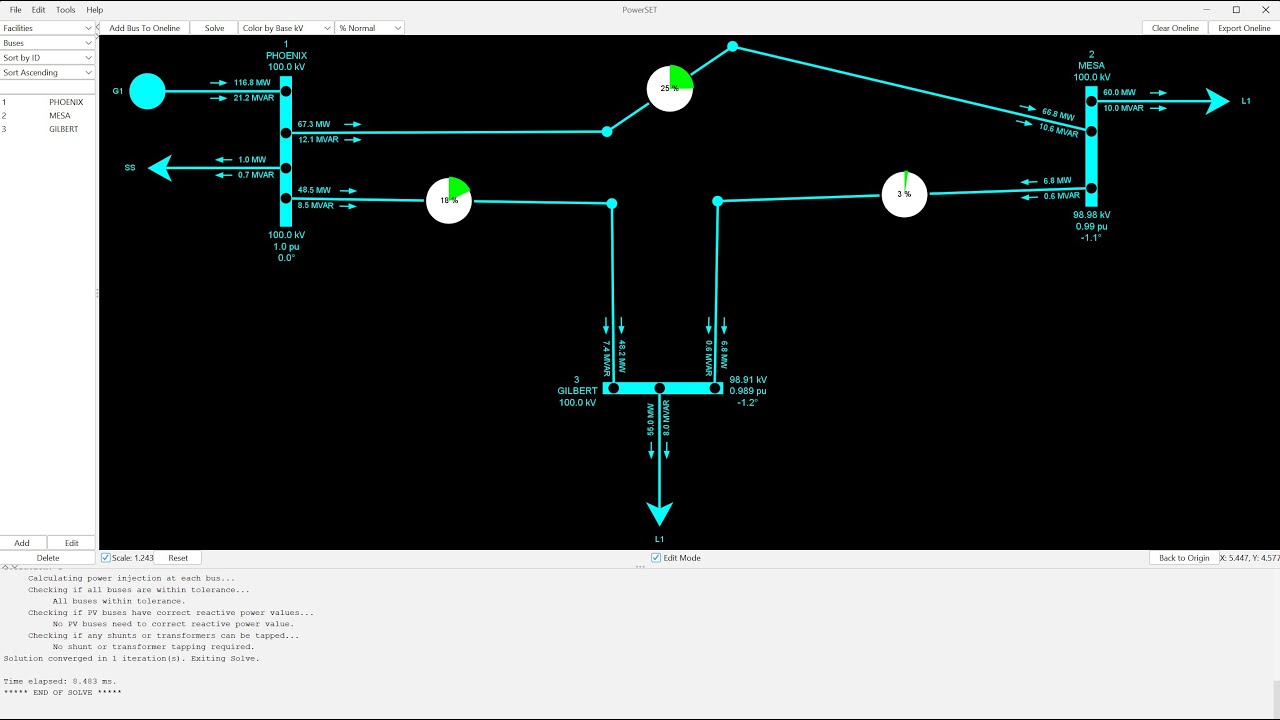Toggle the Scale checkbox
Image resolution: width=1280 pixels, height=720 pixels.
point(106,558)
